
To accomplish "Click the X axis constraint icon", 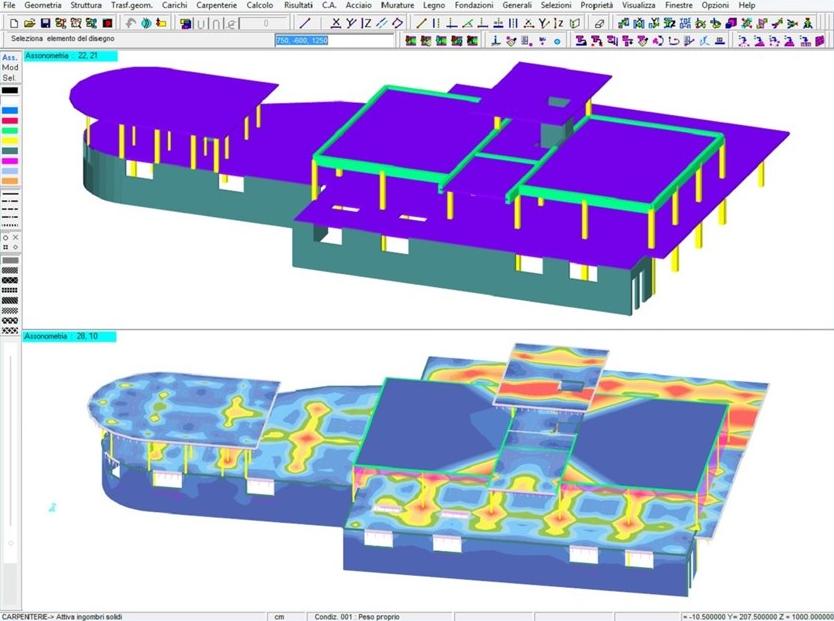I will point(336,23).
